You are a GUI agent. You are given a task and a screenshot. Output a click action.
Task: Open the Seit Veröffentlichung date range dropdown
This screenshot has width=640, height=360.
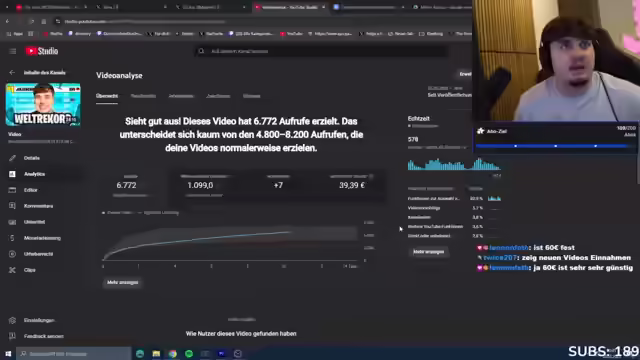click(449, 92)
